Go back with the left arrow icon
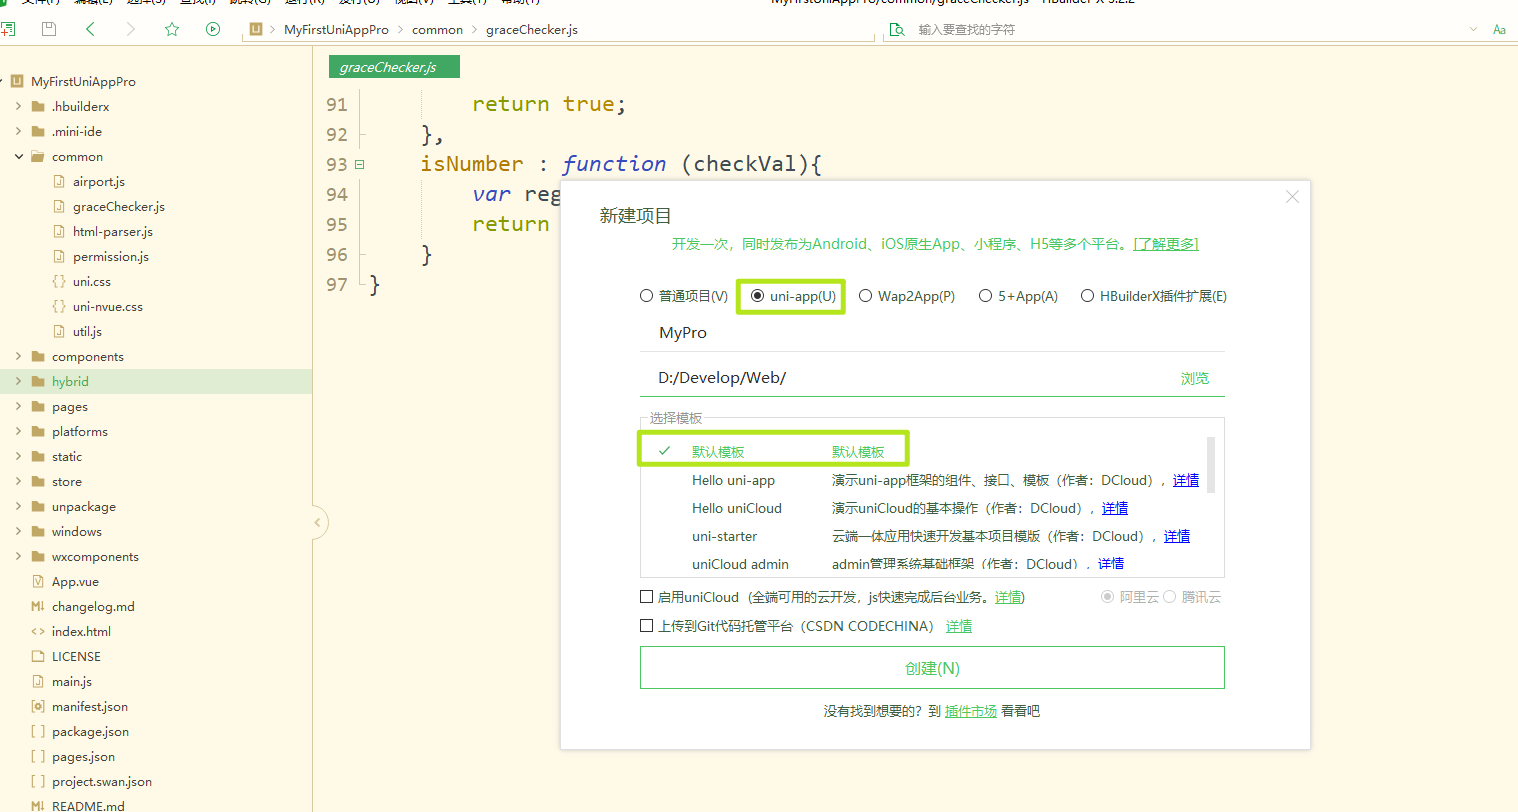The height and width of the screenshot is (812, 1518). pyautogui.click(x=90, y=29)
